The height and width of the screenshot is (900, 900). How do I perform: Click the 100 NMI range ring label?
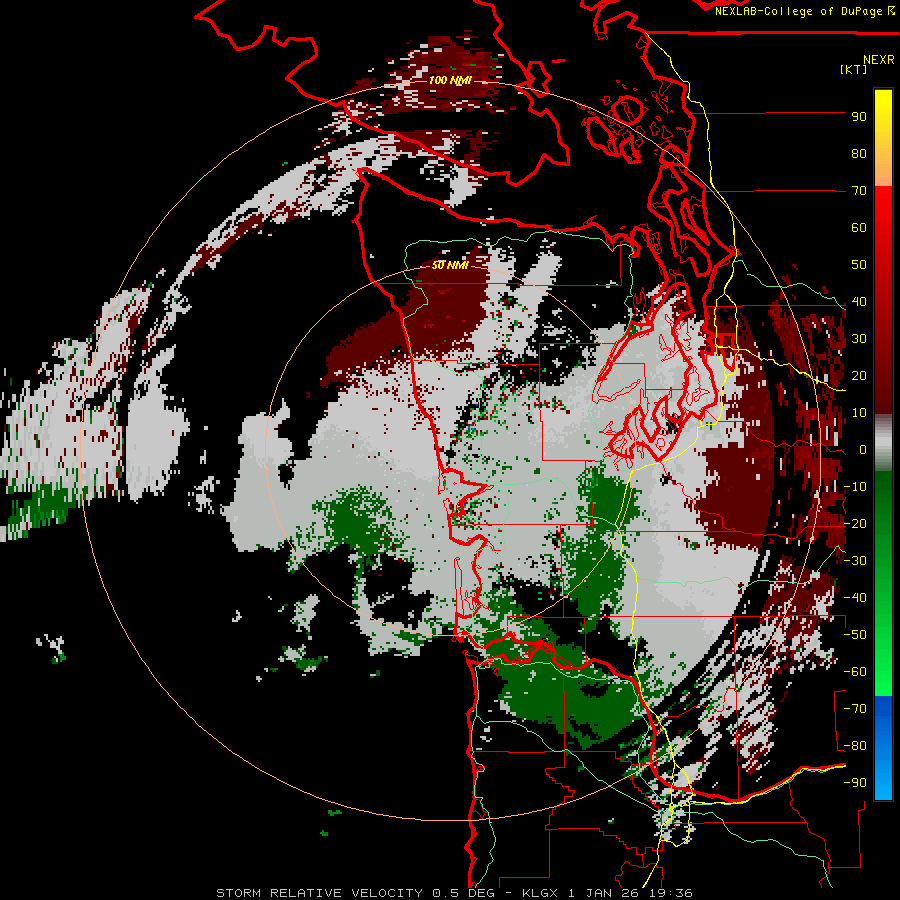click(x=450, y=80)
